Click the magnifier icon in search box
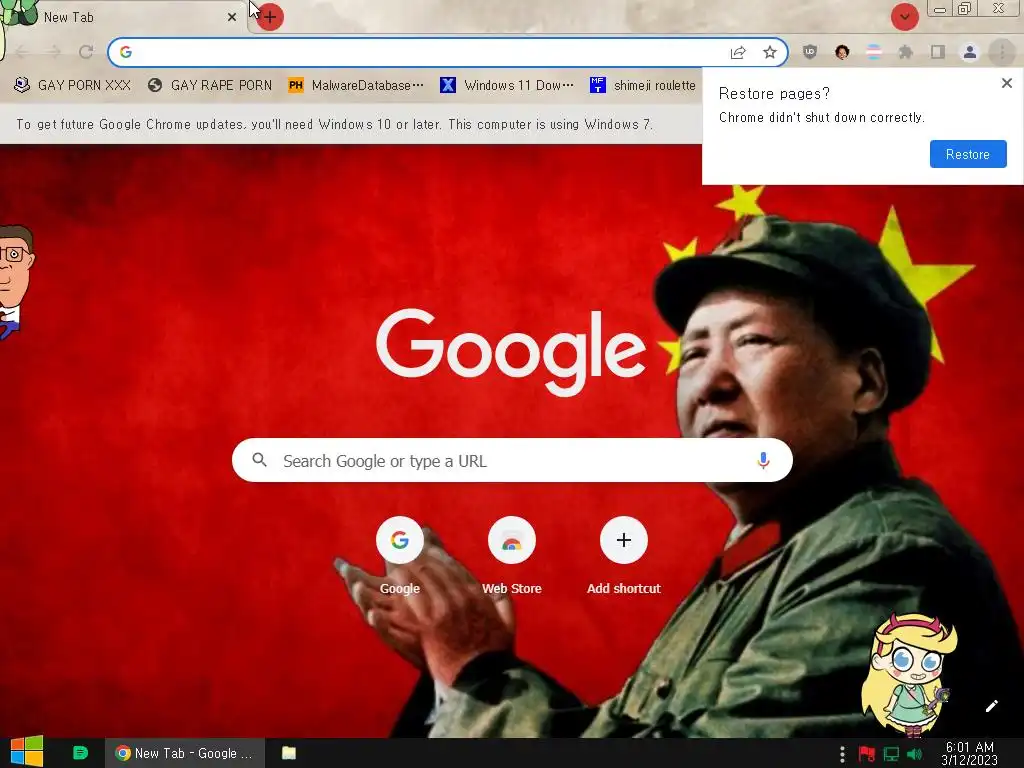 point(259,460)
